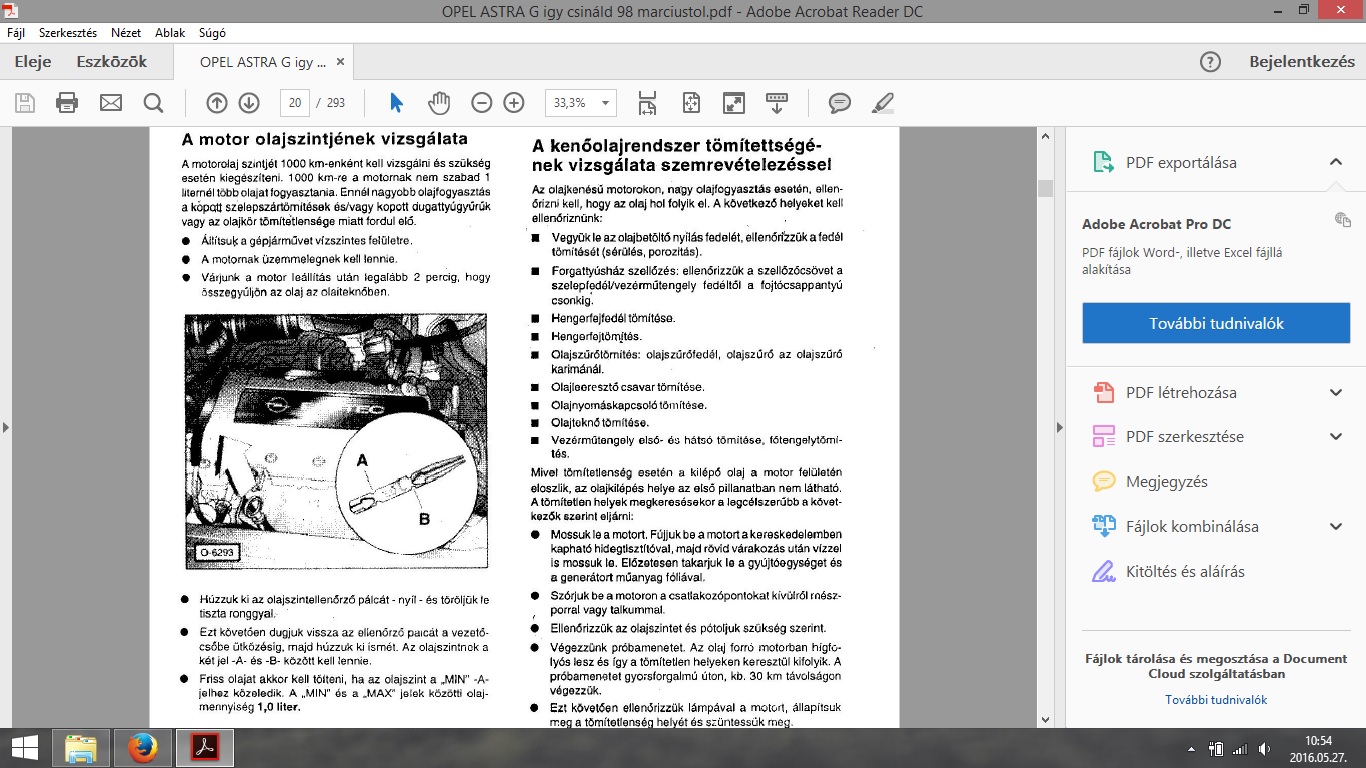Open Firefox from the taskbar

[x=142, y=748]
